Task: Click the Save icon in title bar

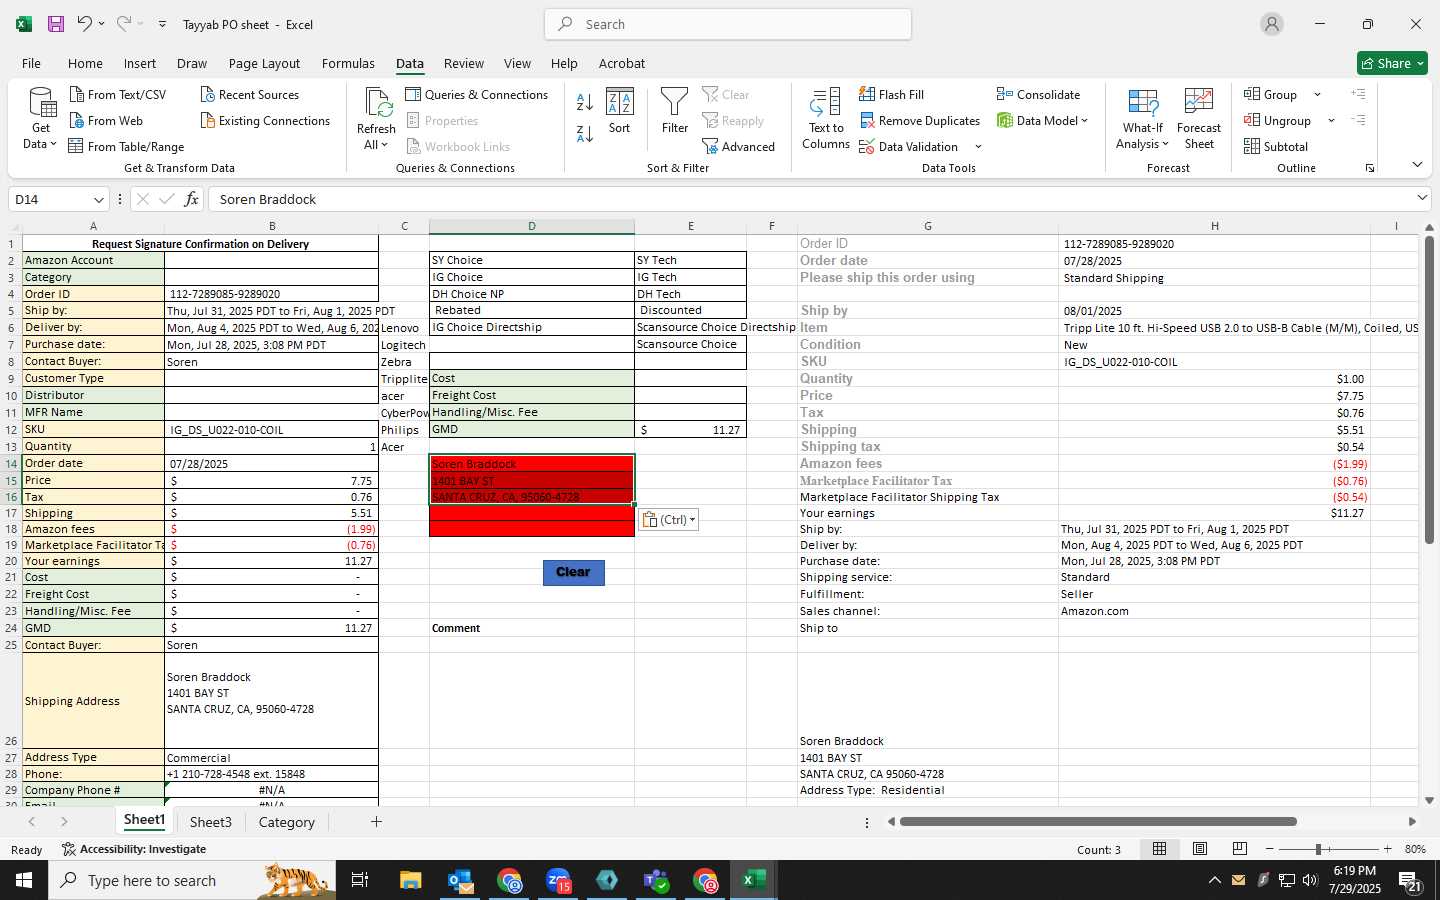Action: pos(56,24)
